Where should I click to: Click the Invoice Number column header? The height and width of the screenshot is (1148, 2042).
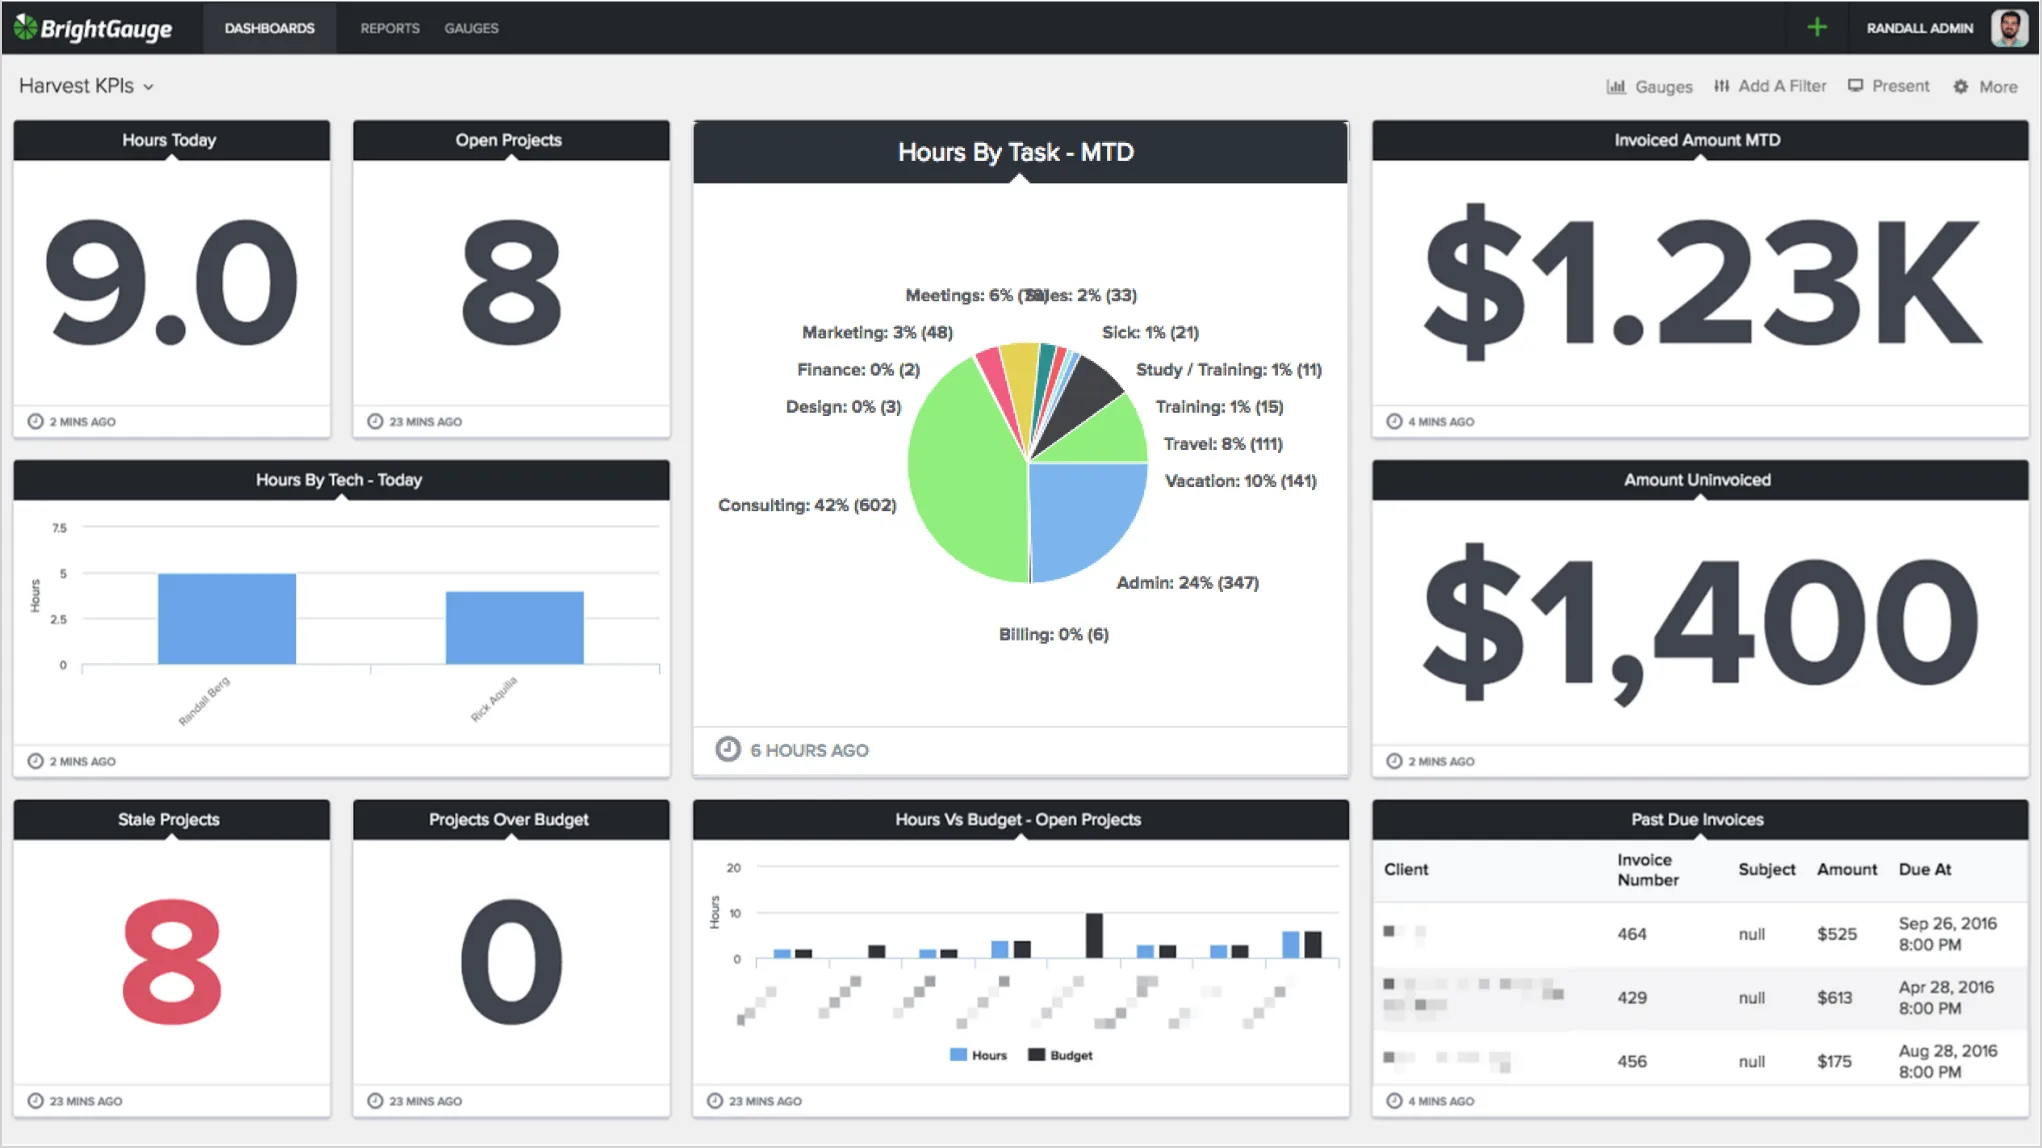[1648, 870]
